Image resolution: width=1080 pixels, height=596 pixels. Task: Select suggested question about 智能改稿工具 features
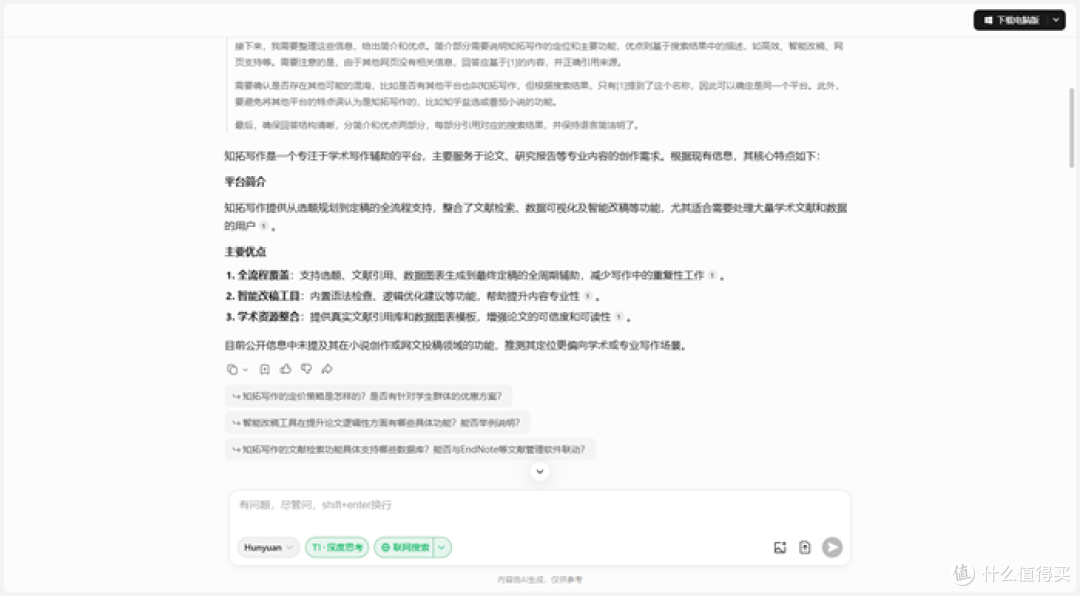pos(377,422)
